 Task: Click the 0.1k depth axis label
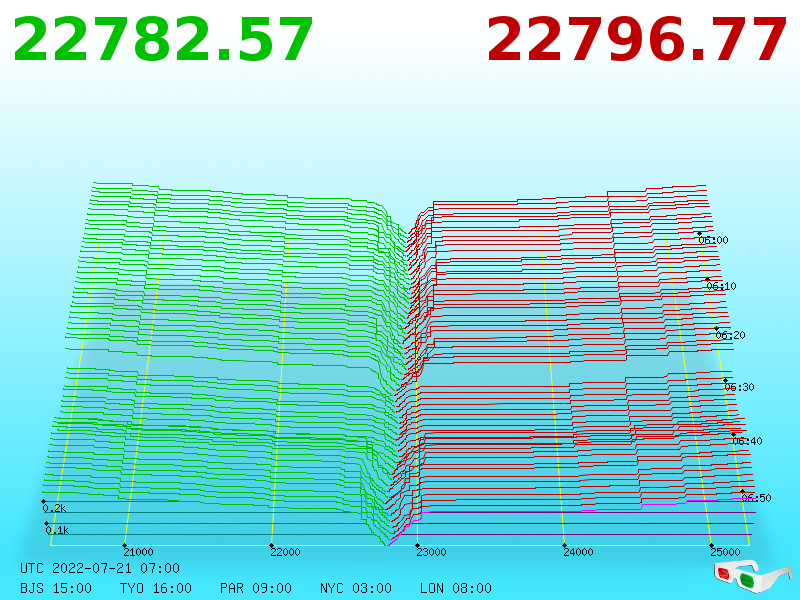point(57,531)
